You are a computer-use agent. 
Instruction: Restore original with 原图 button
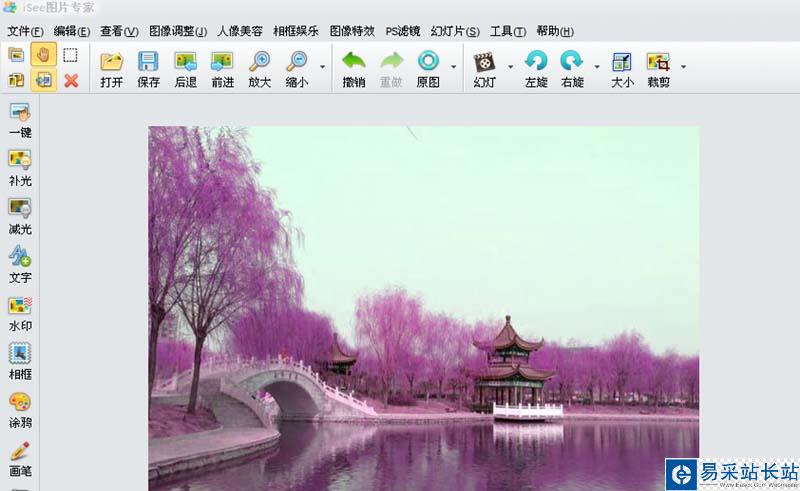point(428,69)
